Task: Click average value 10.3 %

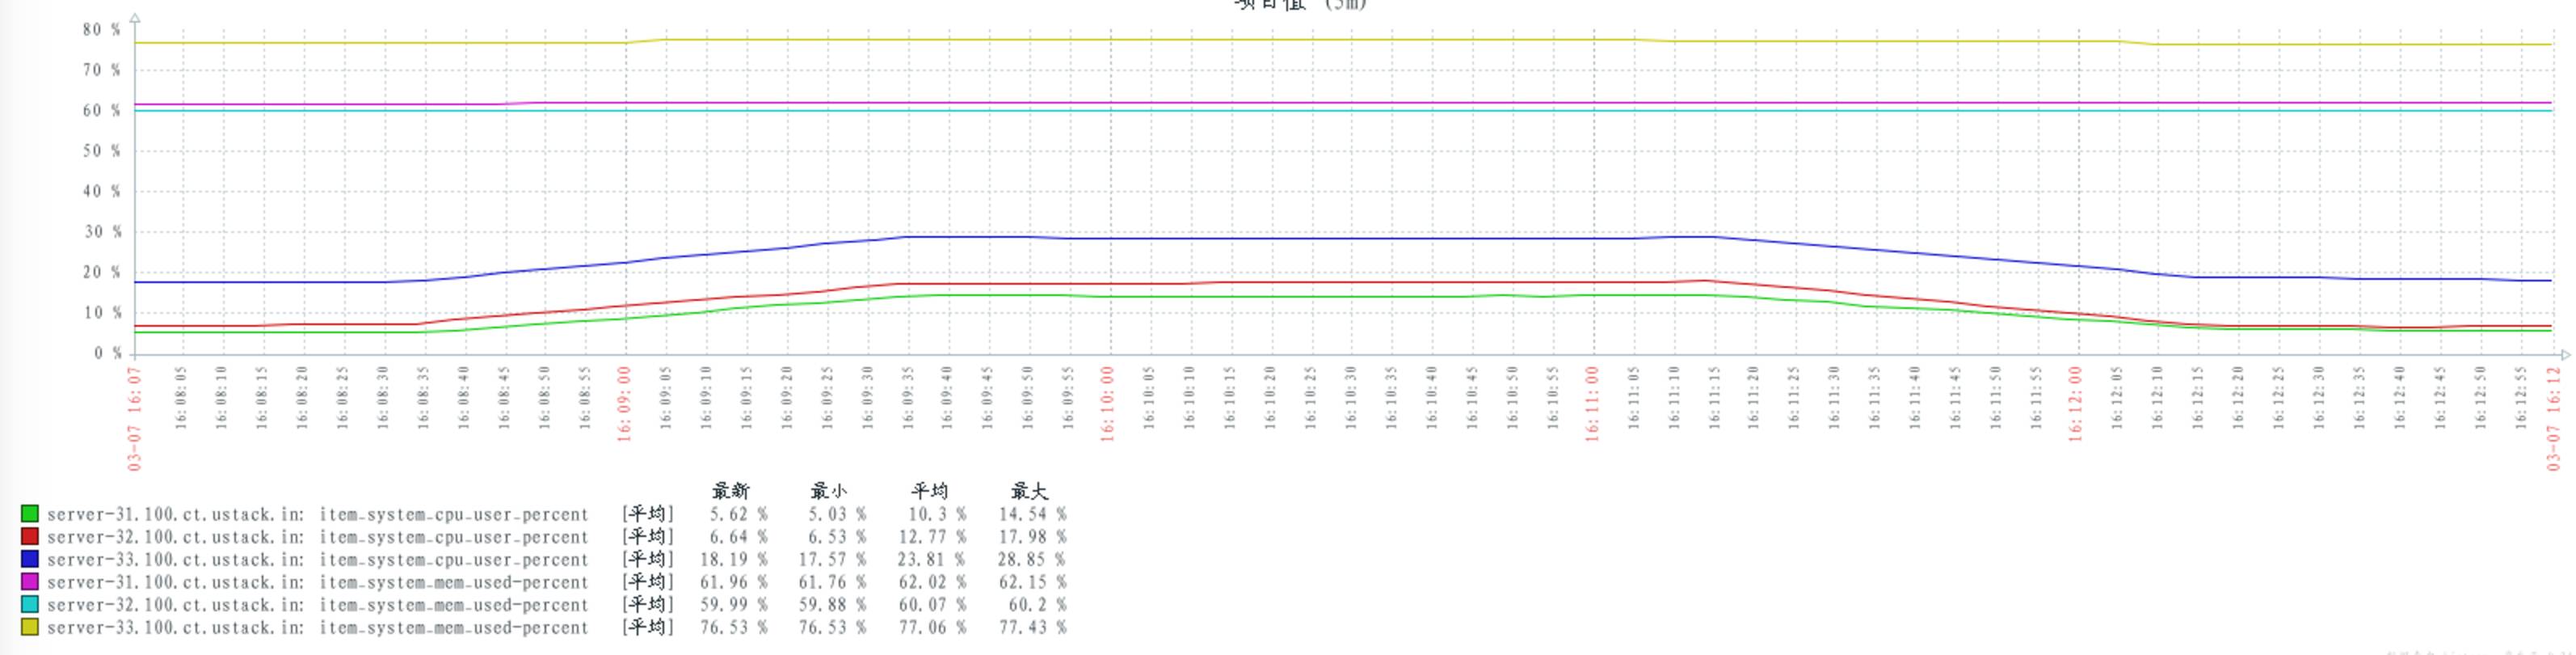Action: (937, 514)
